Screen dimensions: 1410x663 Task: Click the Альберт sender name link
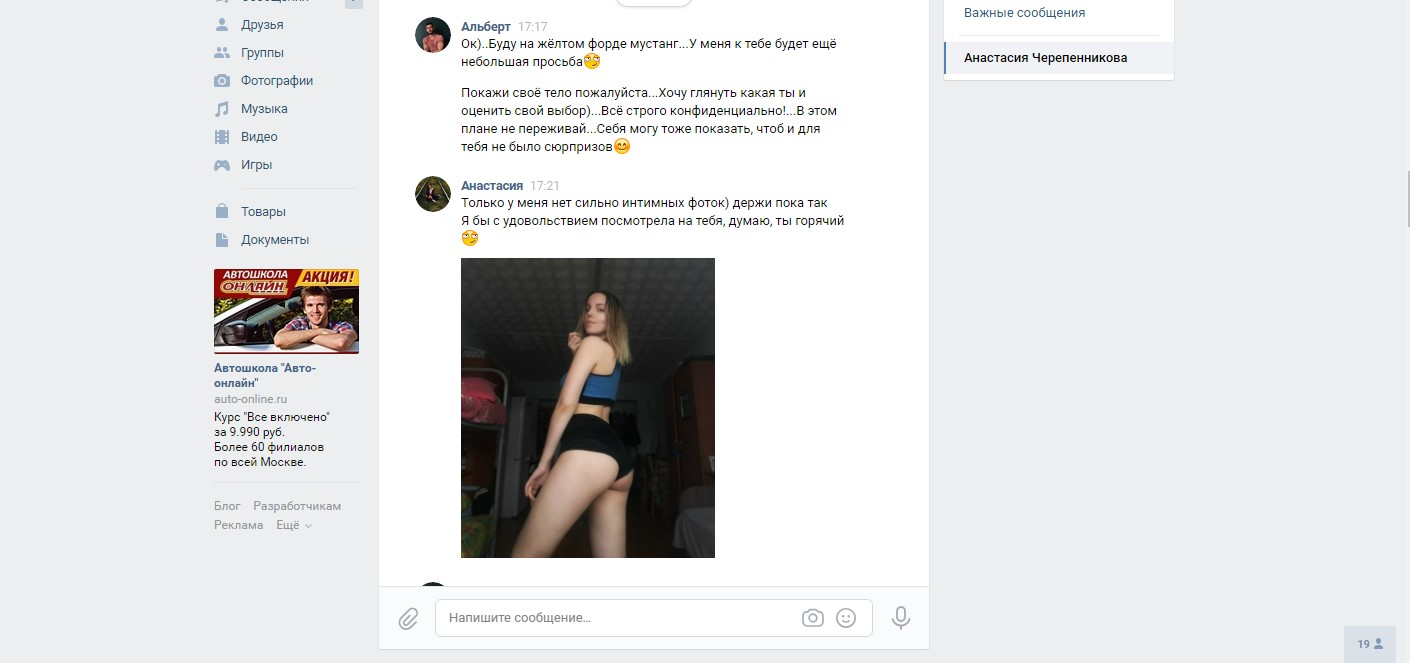[x=486, y=27]
